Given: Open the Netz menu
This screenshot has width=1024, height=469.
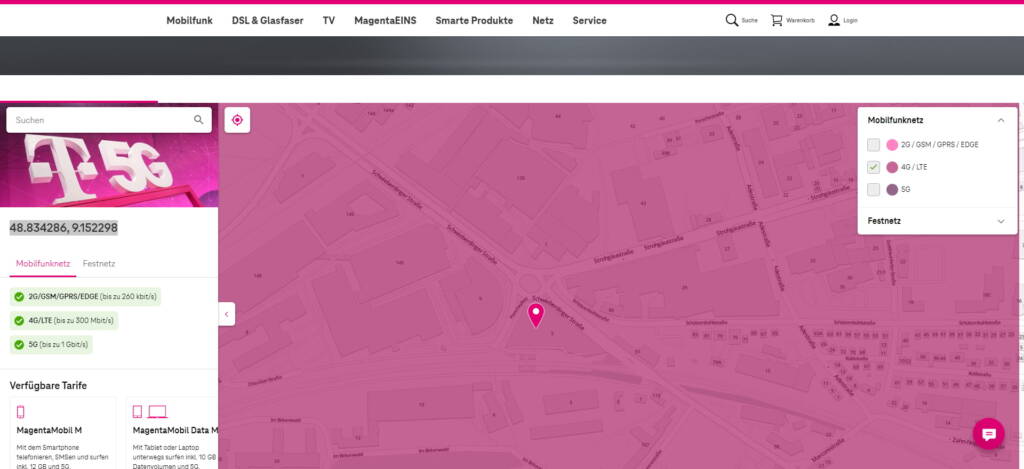Looking at the screenshot, I should pos(543,20).
